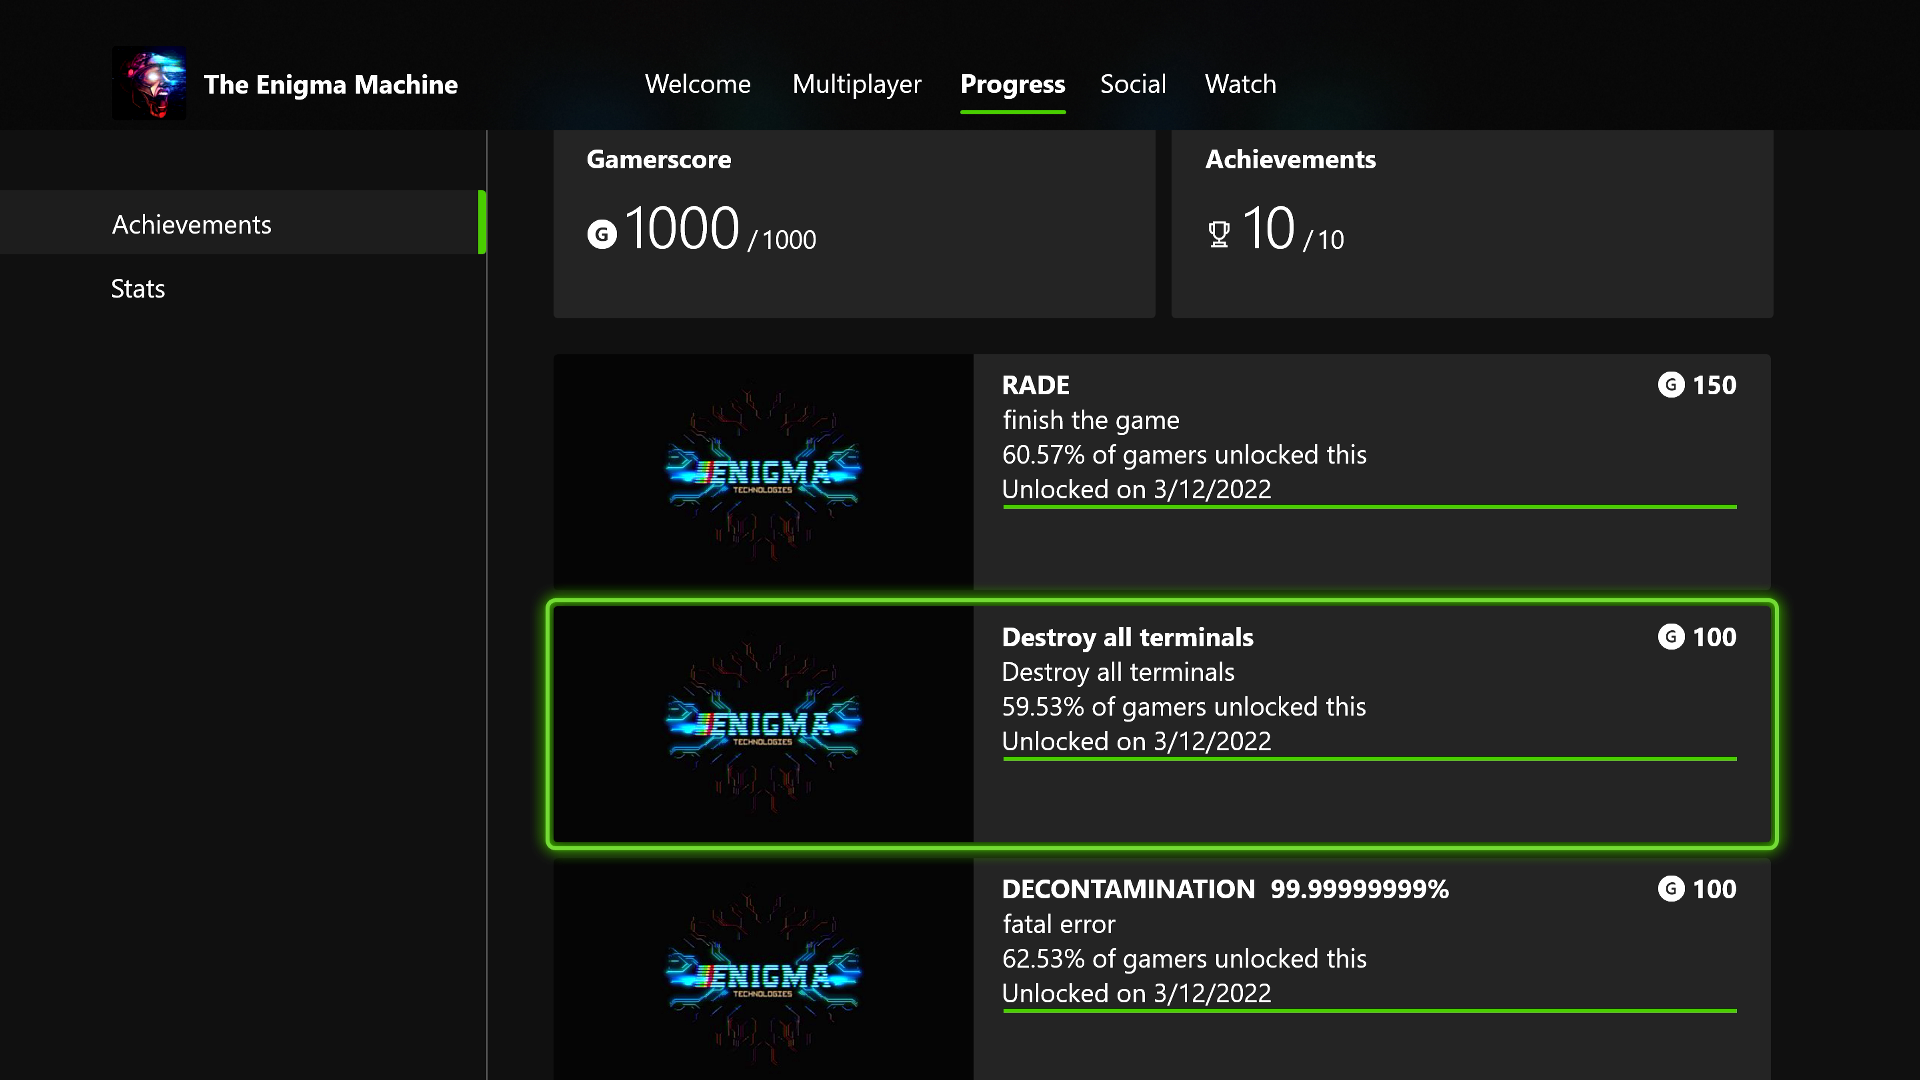Open Stats in the sidebar
Viewport: 1920px width, 1080px height.
pos(138,289)
